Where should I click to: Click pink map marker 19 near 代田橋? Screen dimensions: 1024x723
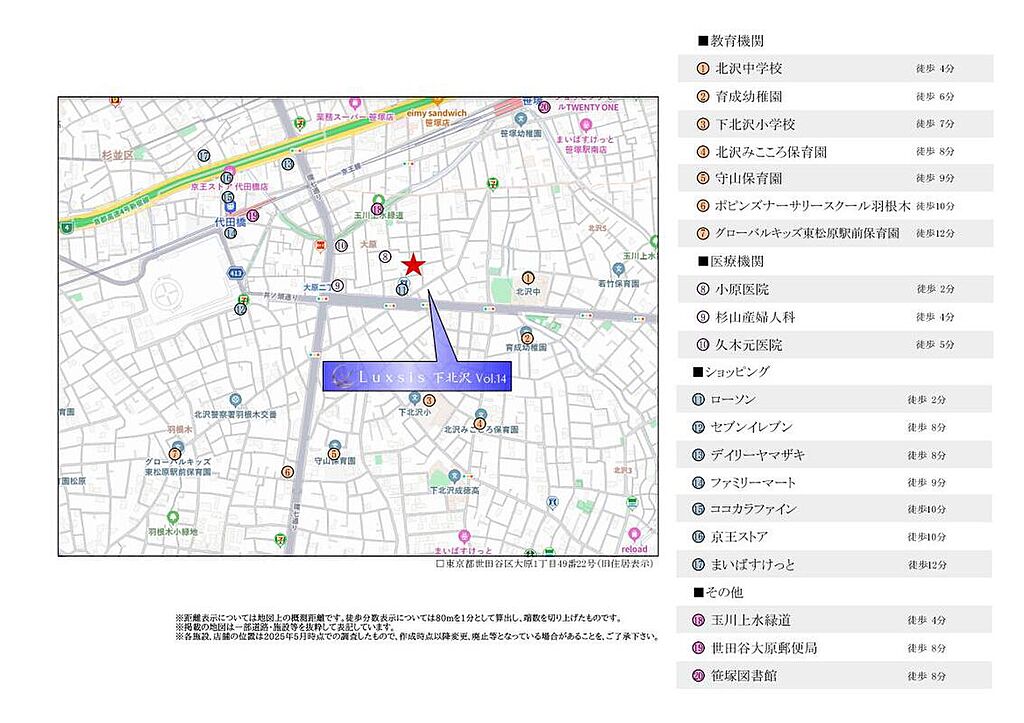coord(252,215)
